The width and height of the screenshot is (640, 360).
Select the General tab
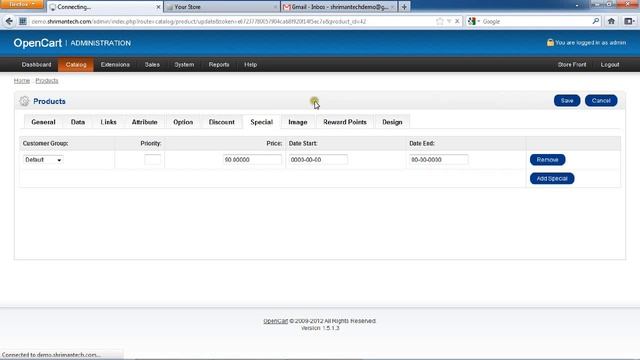(x=43, y=122)
